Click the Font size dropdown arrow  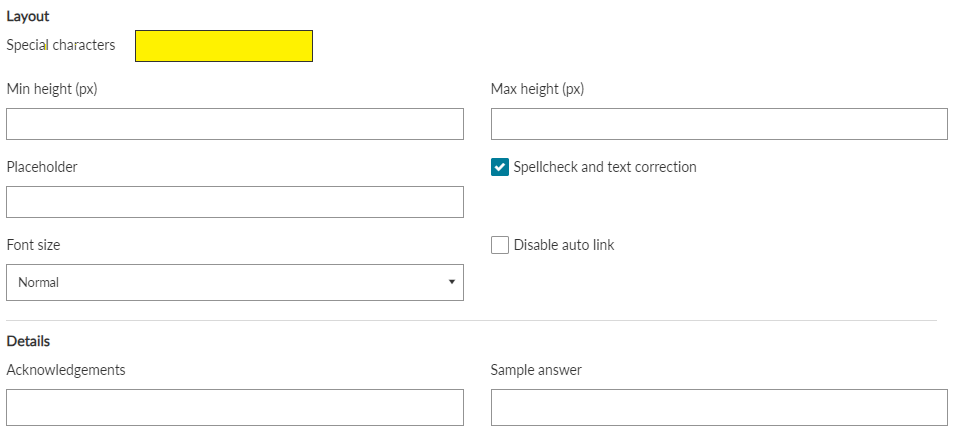[452, 282]
